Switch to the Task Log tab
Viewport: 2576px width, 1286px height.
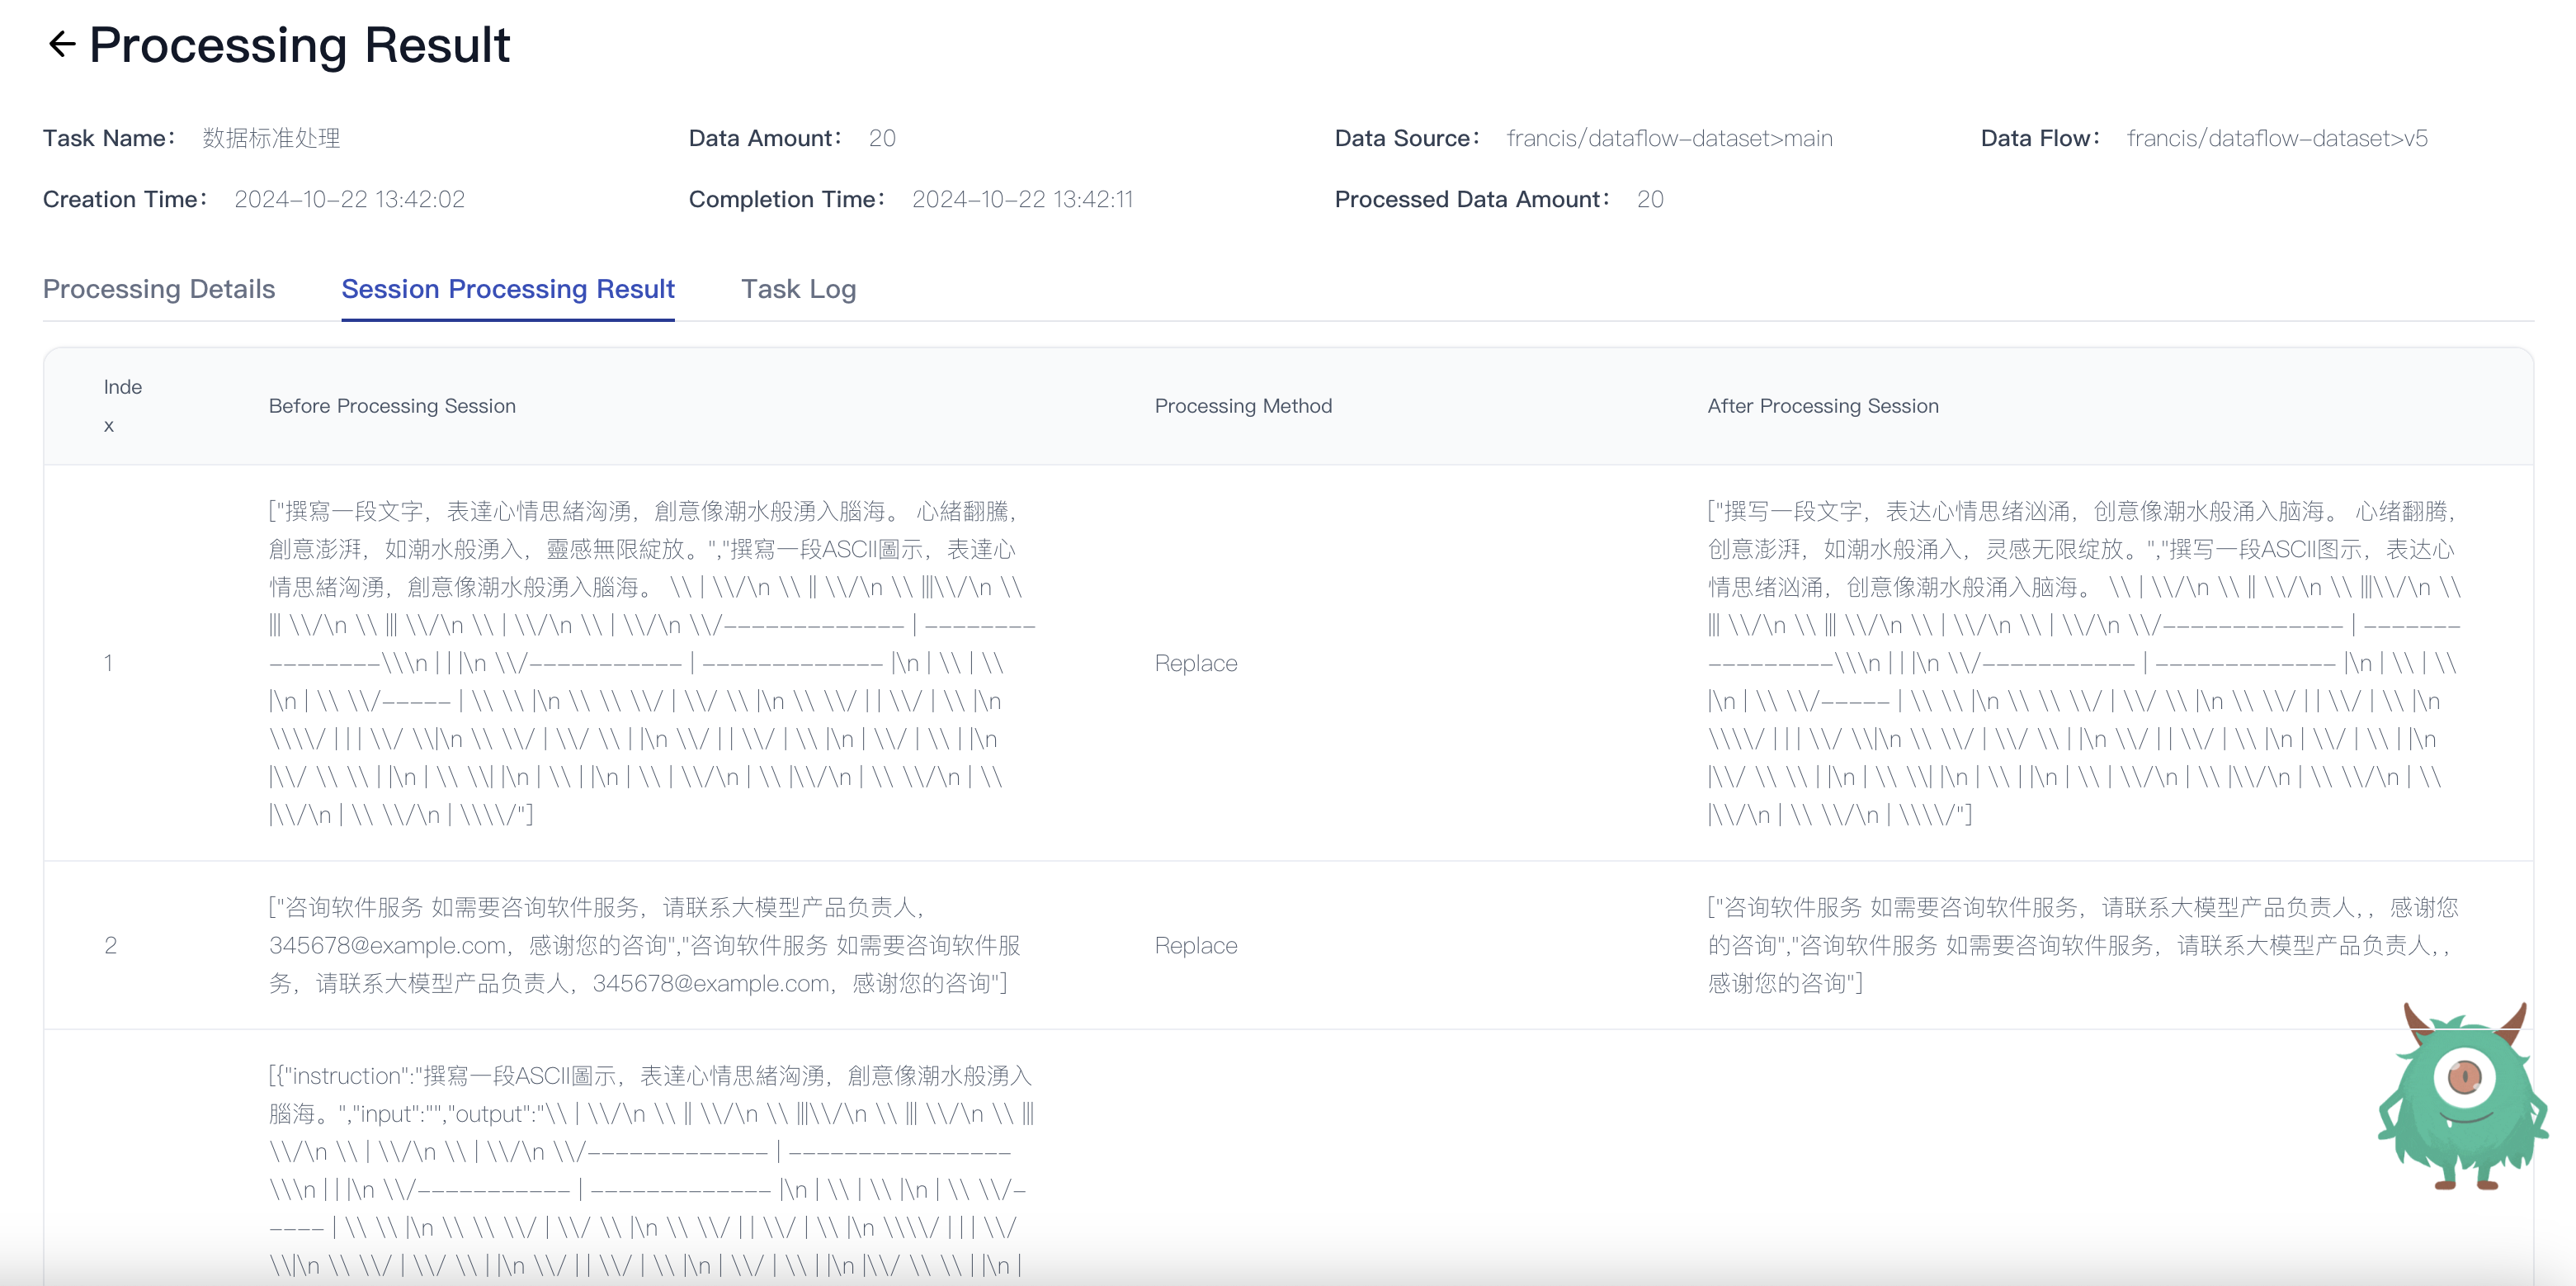coord(797,289)
